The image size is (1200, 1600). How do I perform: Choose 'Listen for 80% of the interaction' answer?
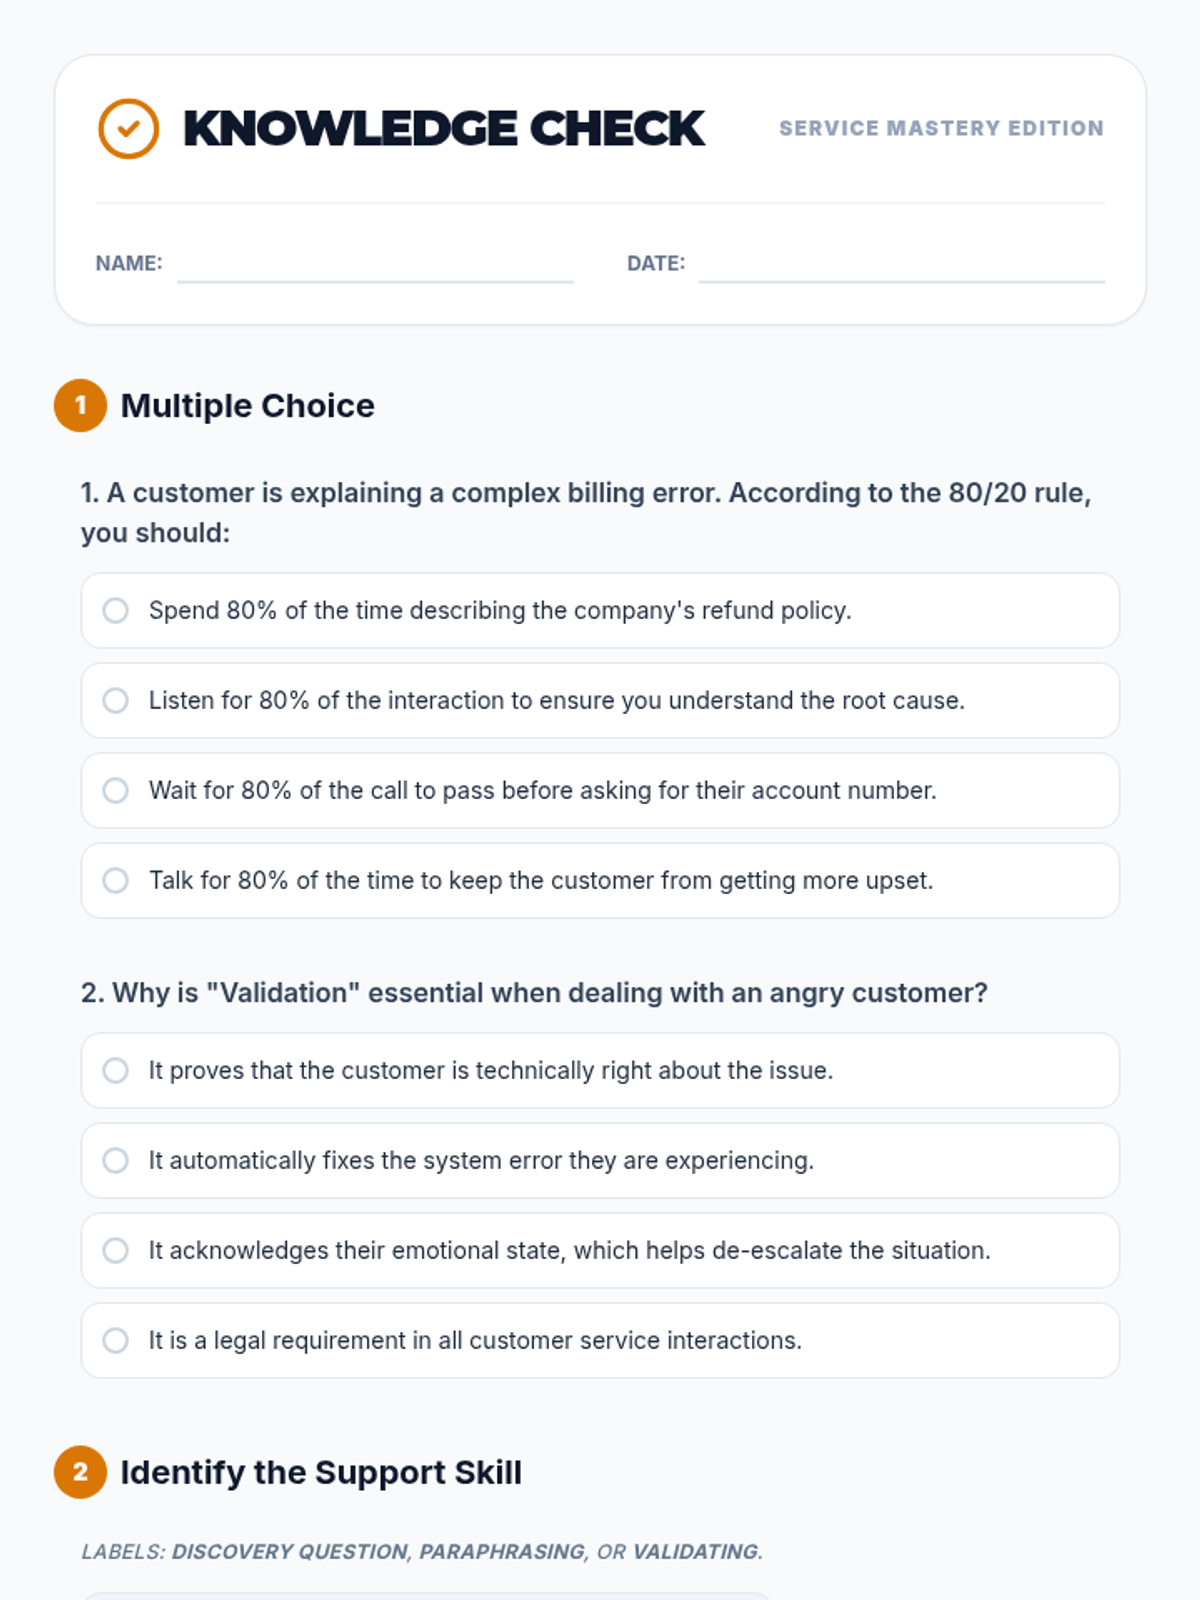pos(116,700)
